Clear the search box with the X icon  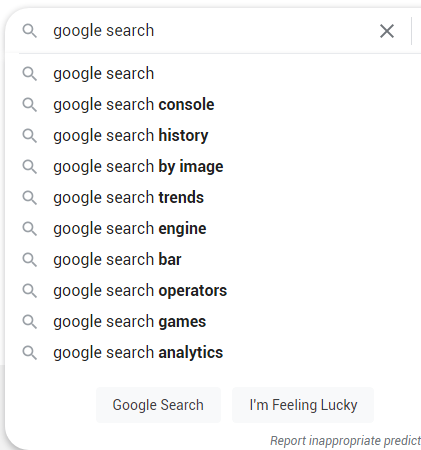(x=387, y=31)
